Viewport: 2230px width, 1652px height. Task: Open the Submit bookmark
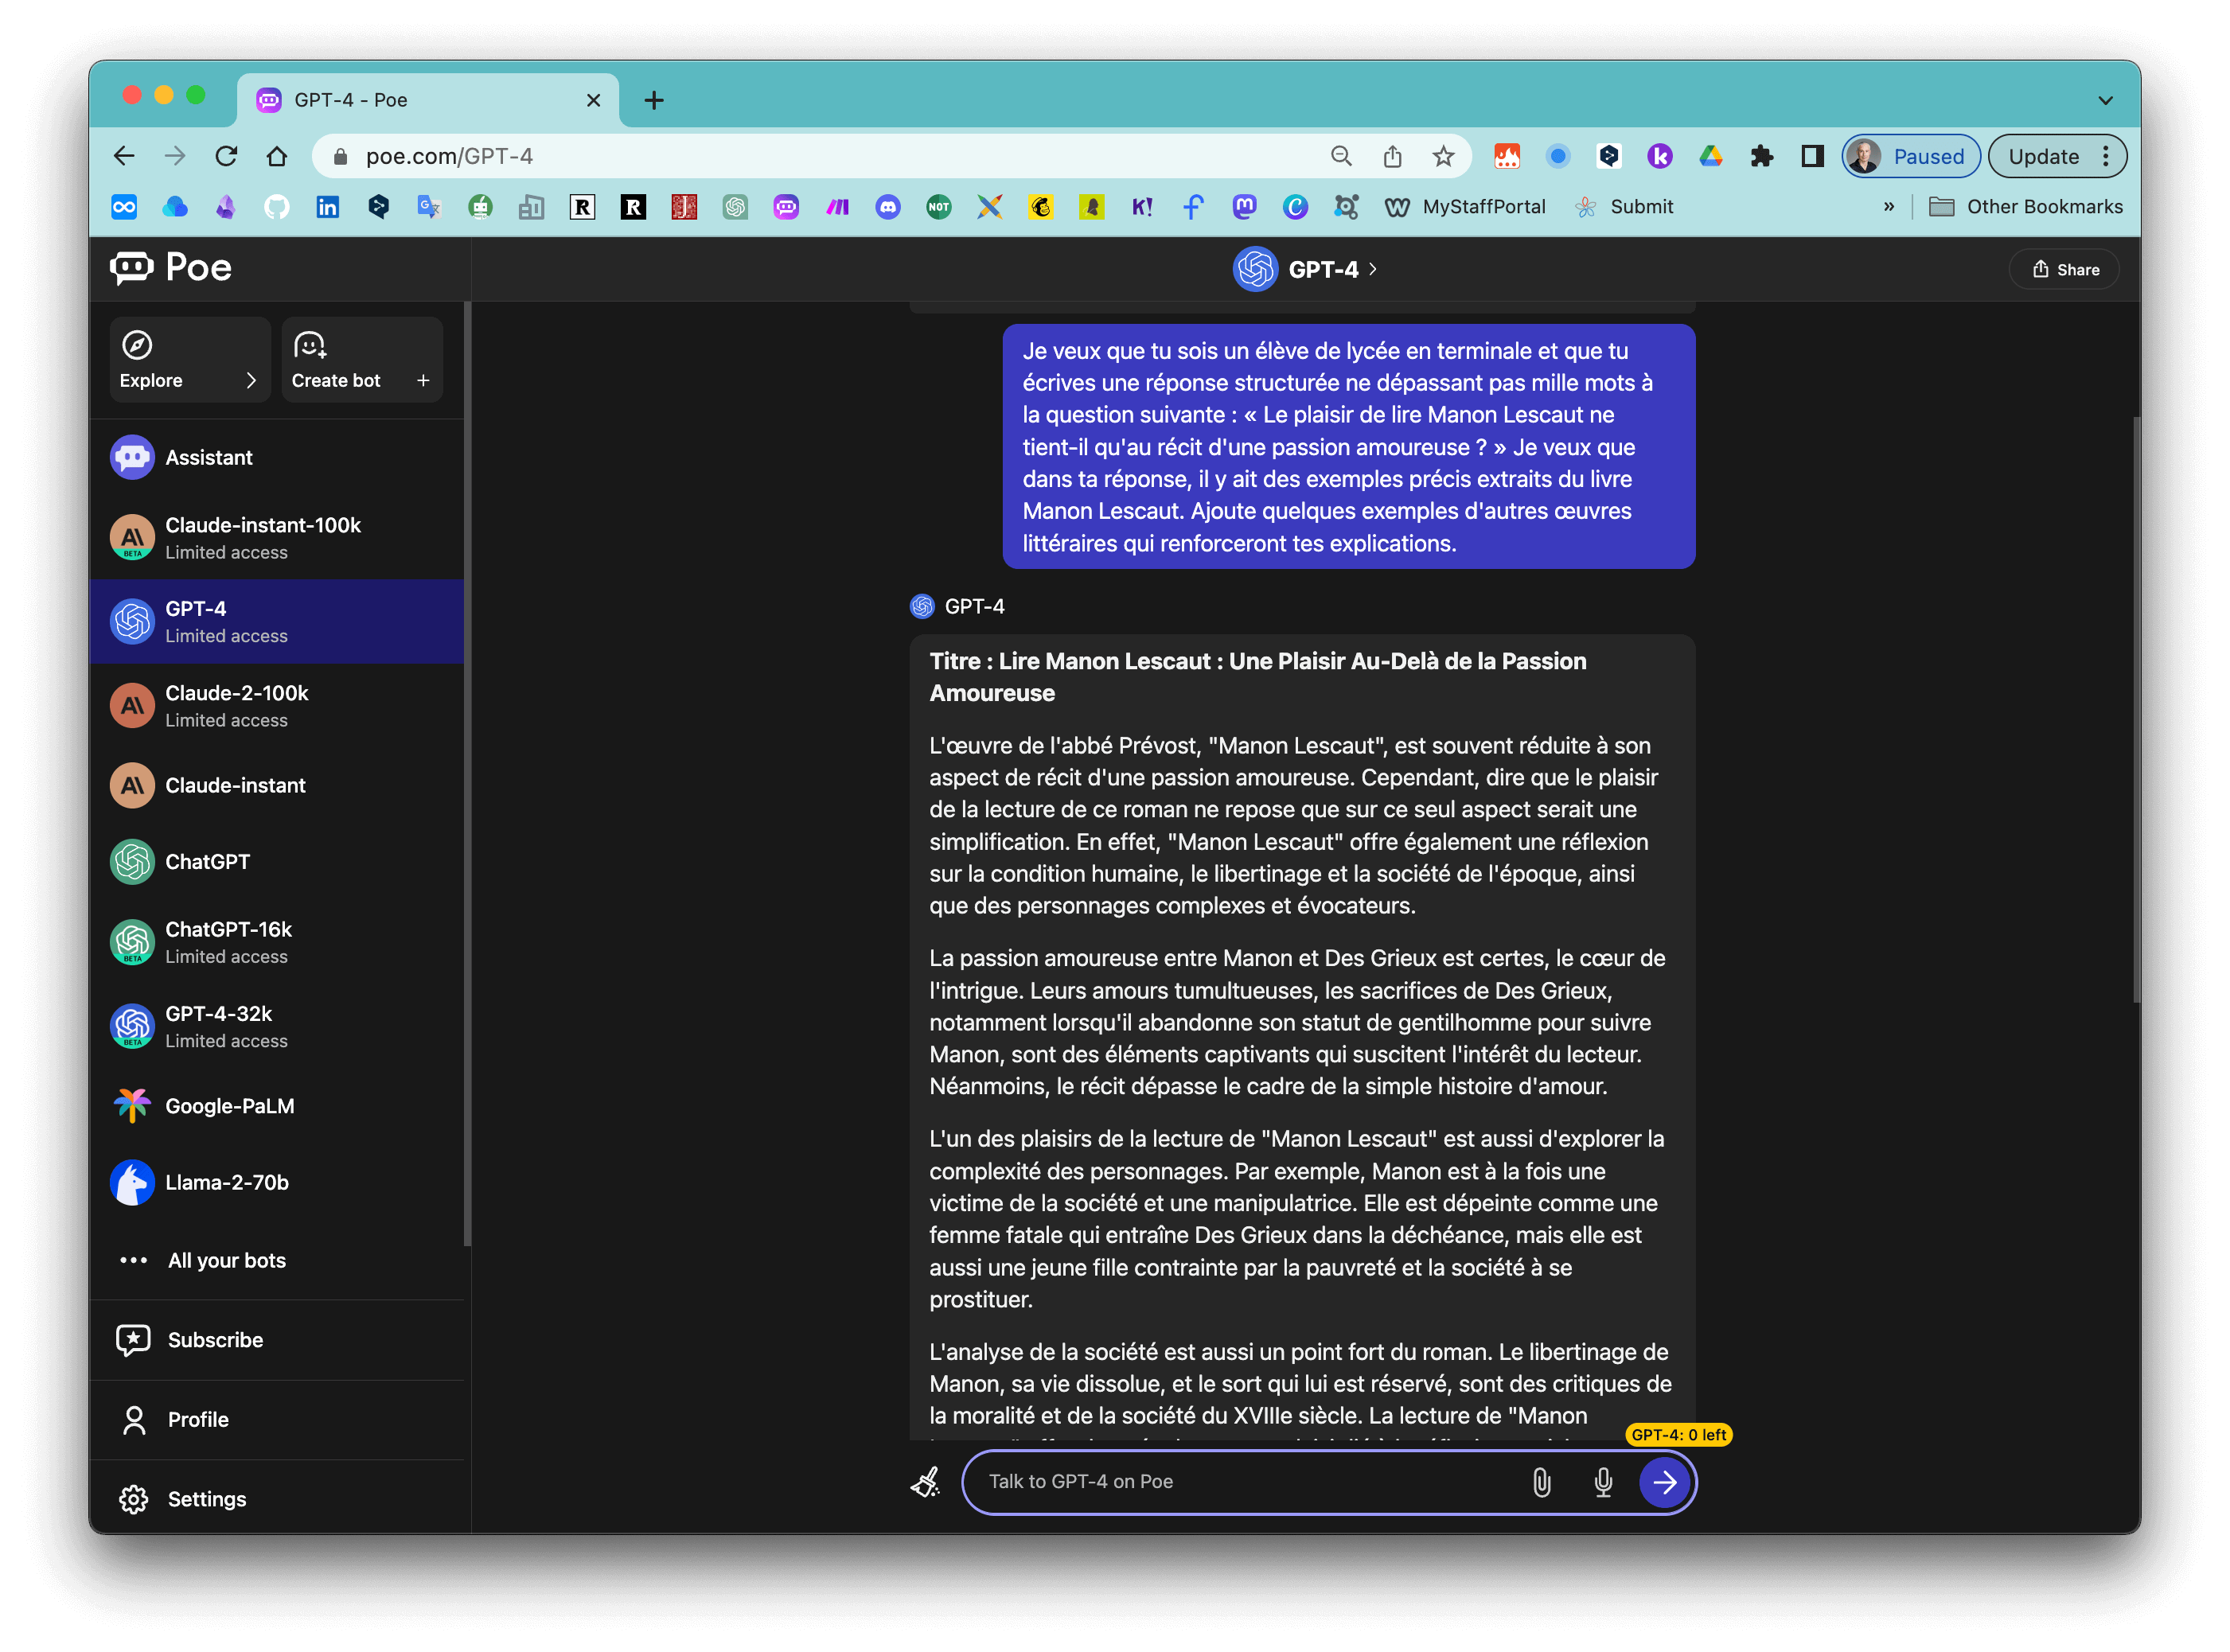pyautogui.click(x=1625, y=207)
